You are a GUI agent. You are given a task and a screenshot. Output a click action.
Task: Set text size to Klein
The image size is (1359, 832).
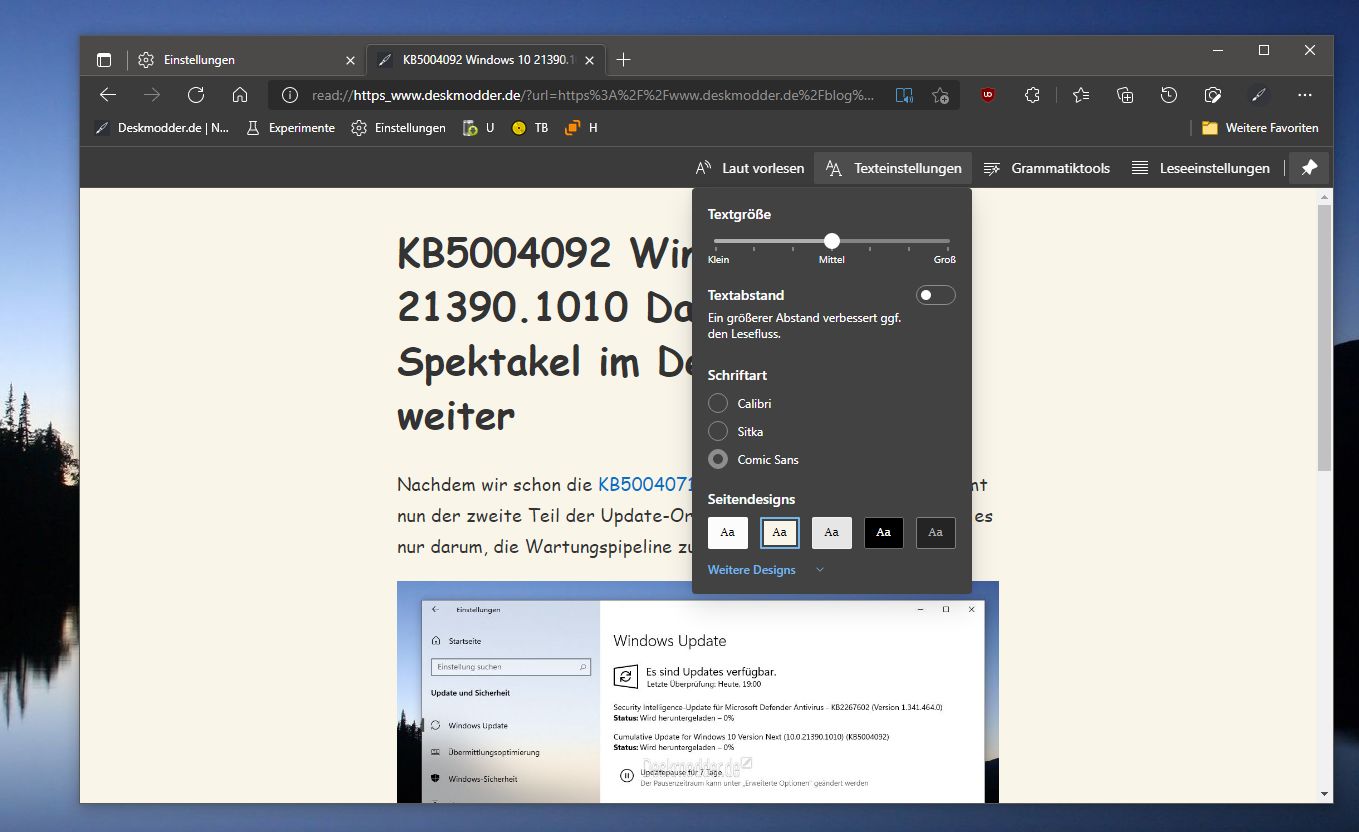(x=718, y=259)
